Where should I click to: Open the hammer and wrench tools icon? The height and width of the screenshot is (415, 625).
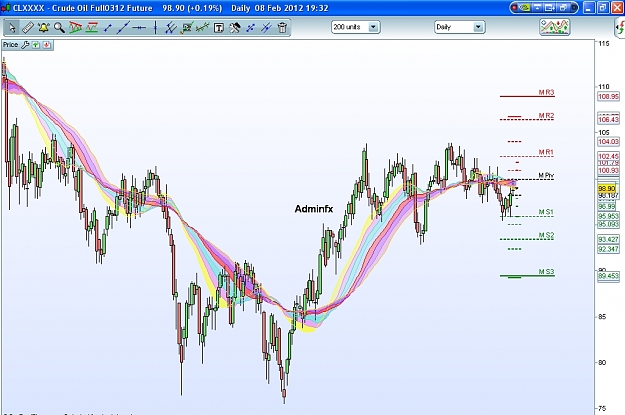(x=234, y=28)
